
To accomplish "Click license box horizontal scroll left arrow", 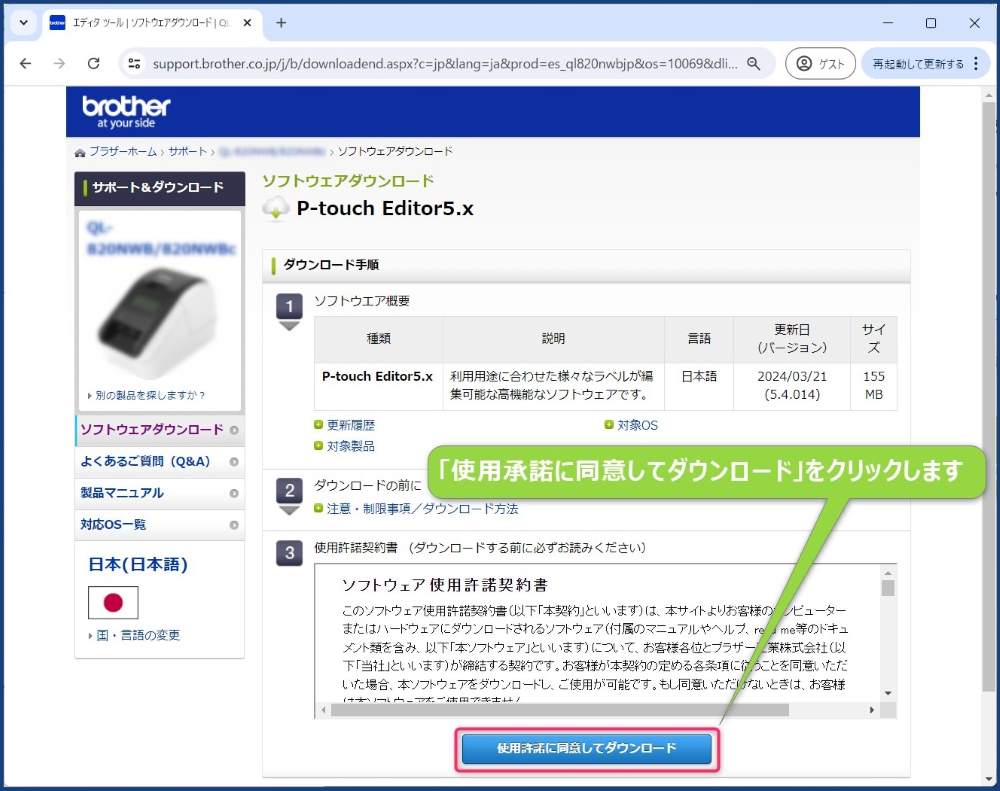I will tap(323, 709).
